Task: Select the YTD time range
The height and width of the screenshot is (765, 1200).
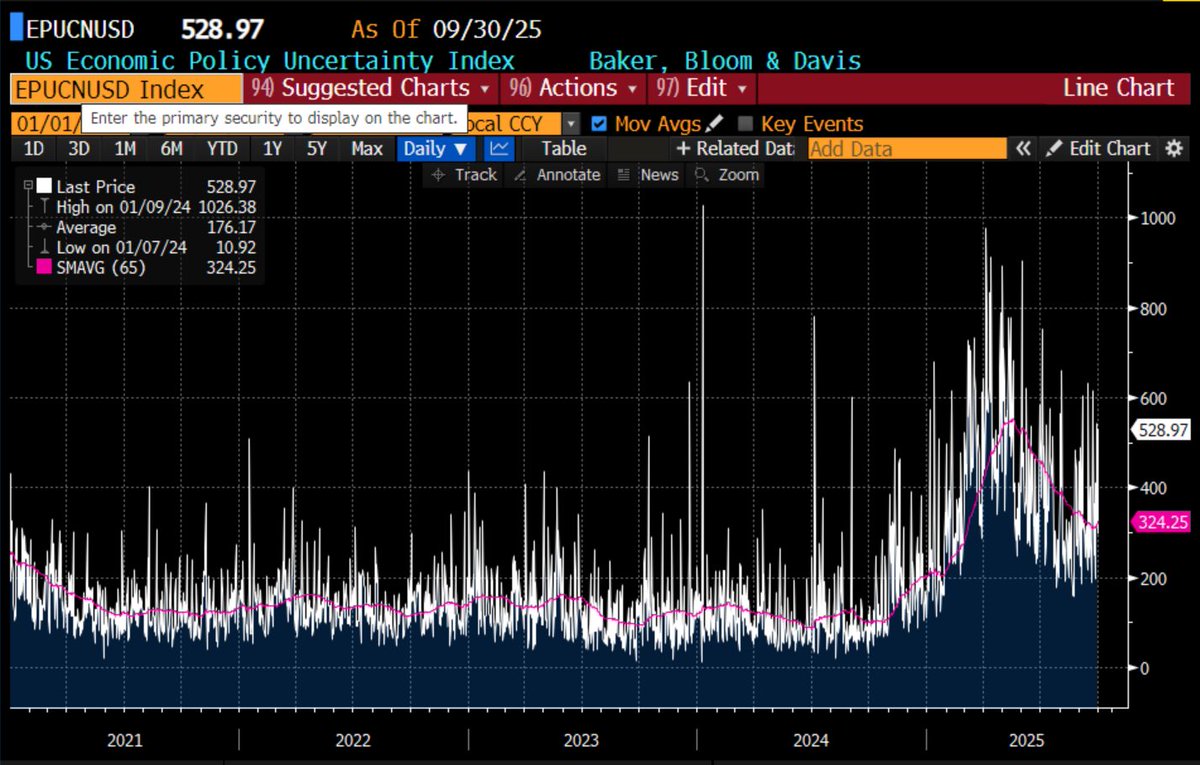Action: point(222,148)
